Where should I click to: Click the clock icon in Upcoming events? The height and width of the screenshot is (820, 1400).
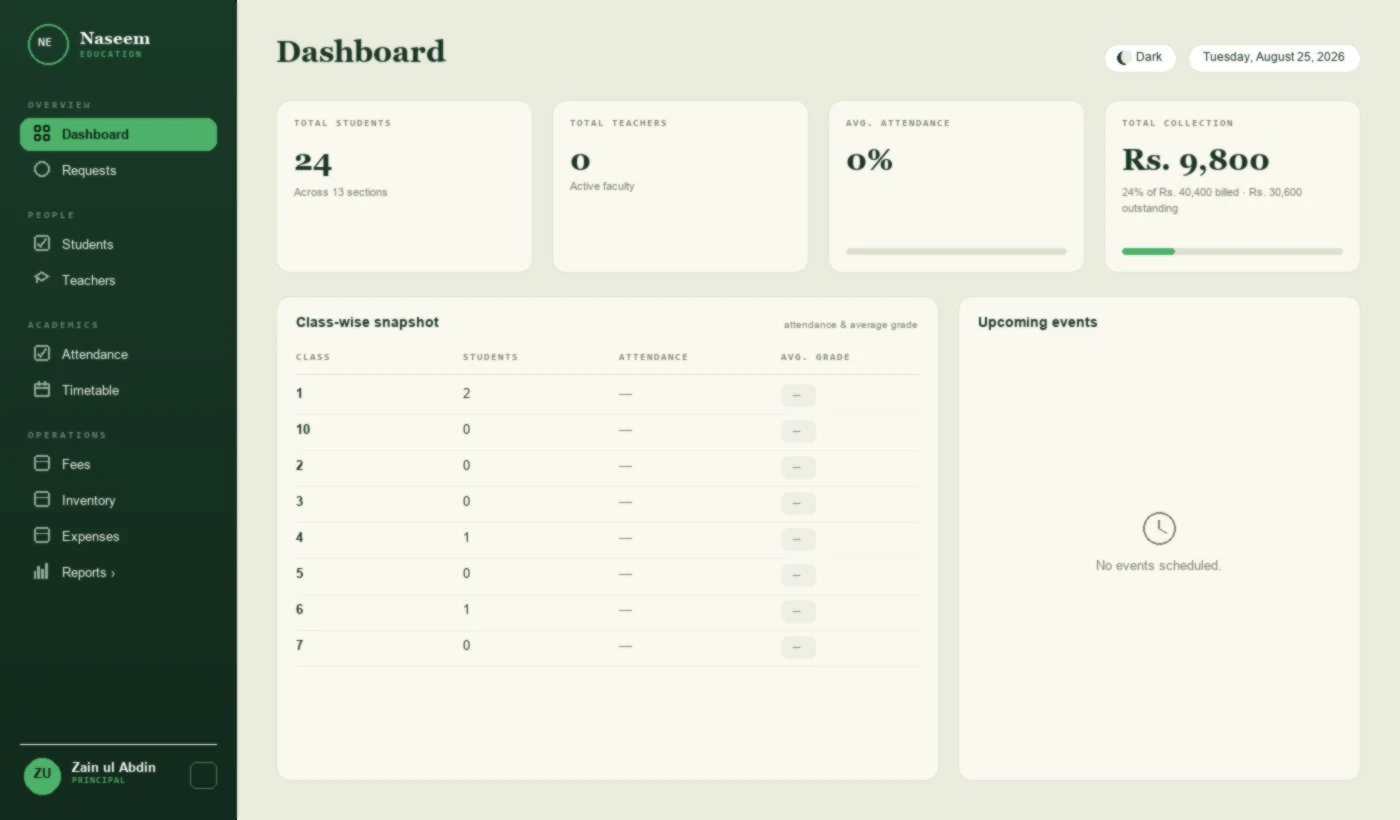[x=1159, y=529]
